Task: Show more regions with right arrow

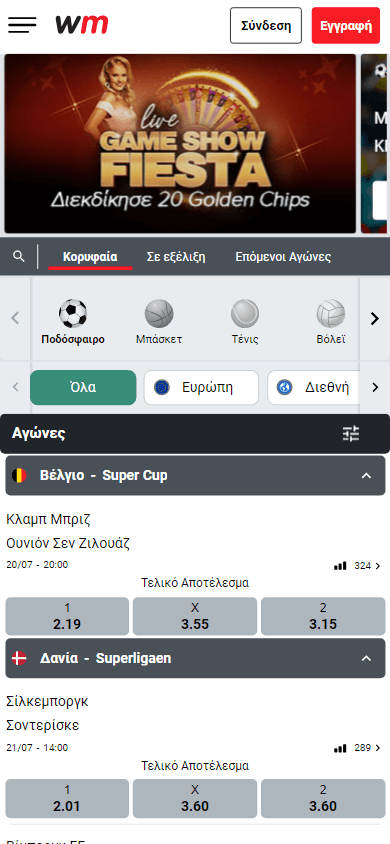Action: 375,387
